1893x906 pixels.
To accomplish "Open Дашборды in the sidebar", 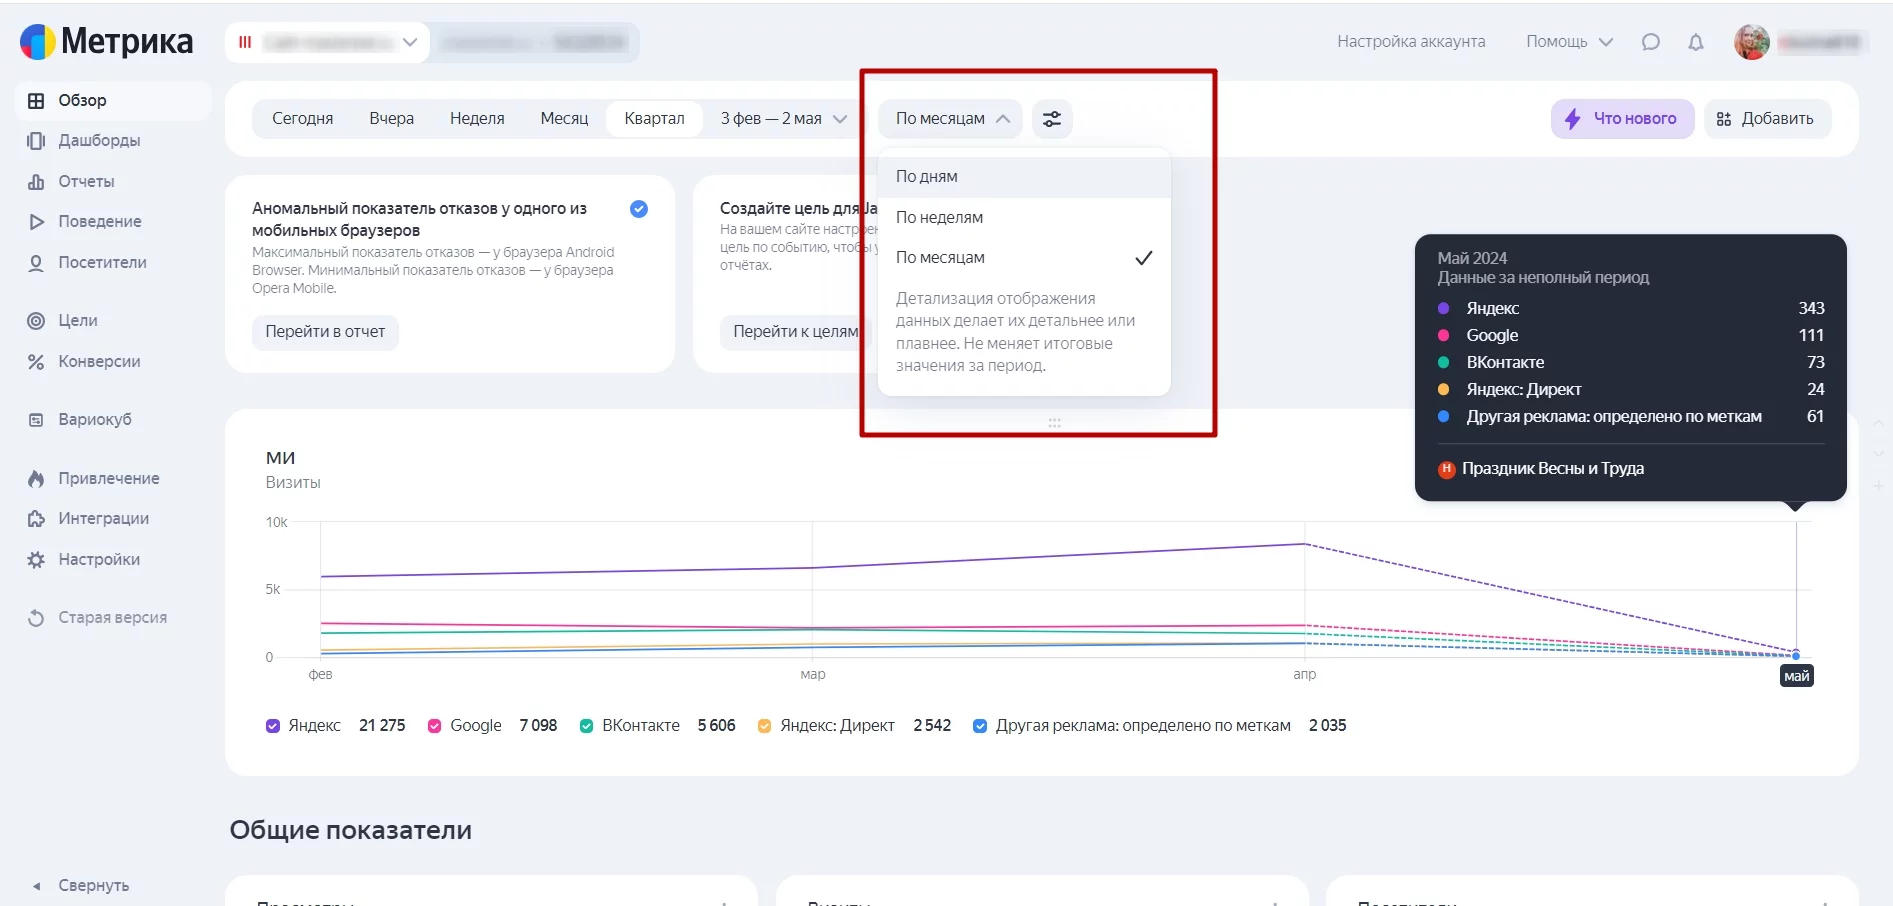I will coord(99,140).
